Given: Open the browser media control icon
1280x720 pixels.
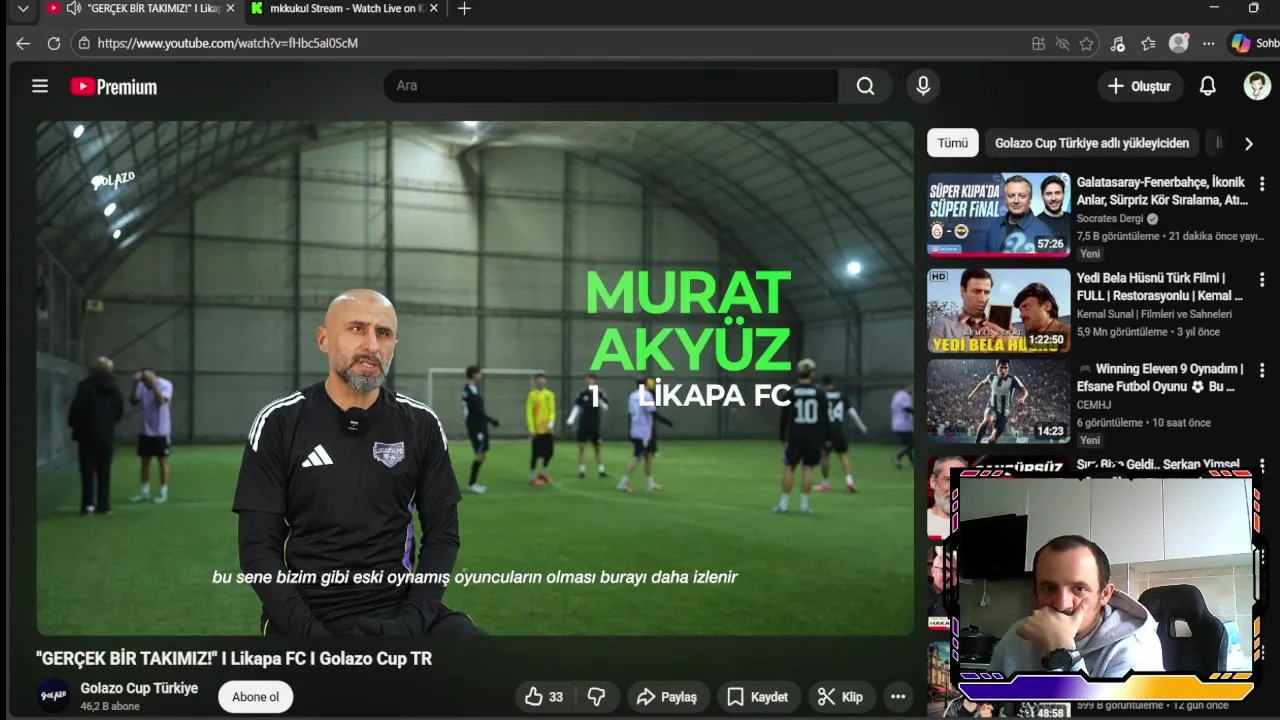Looking at the screenshot, I should (1118, 44).
